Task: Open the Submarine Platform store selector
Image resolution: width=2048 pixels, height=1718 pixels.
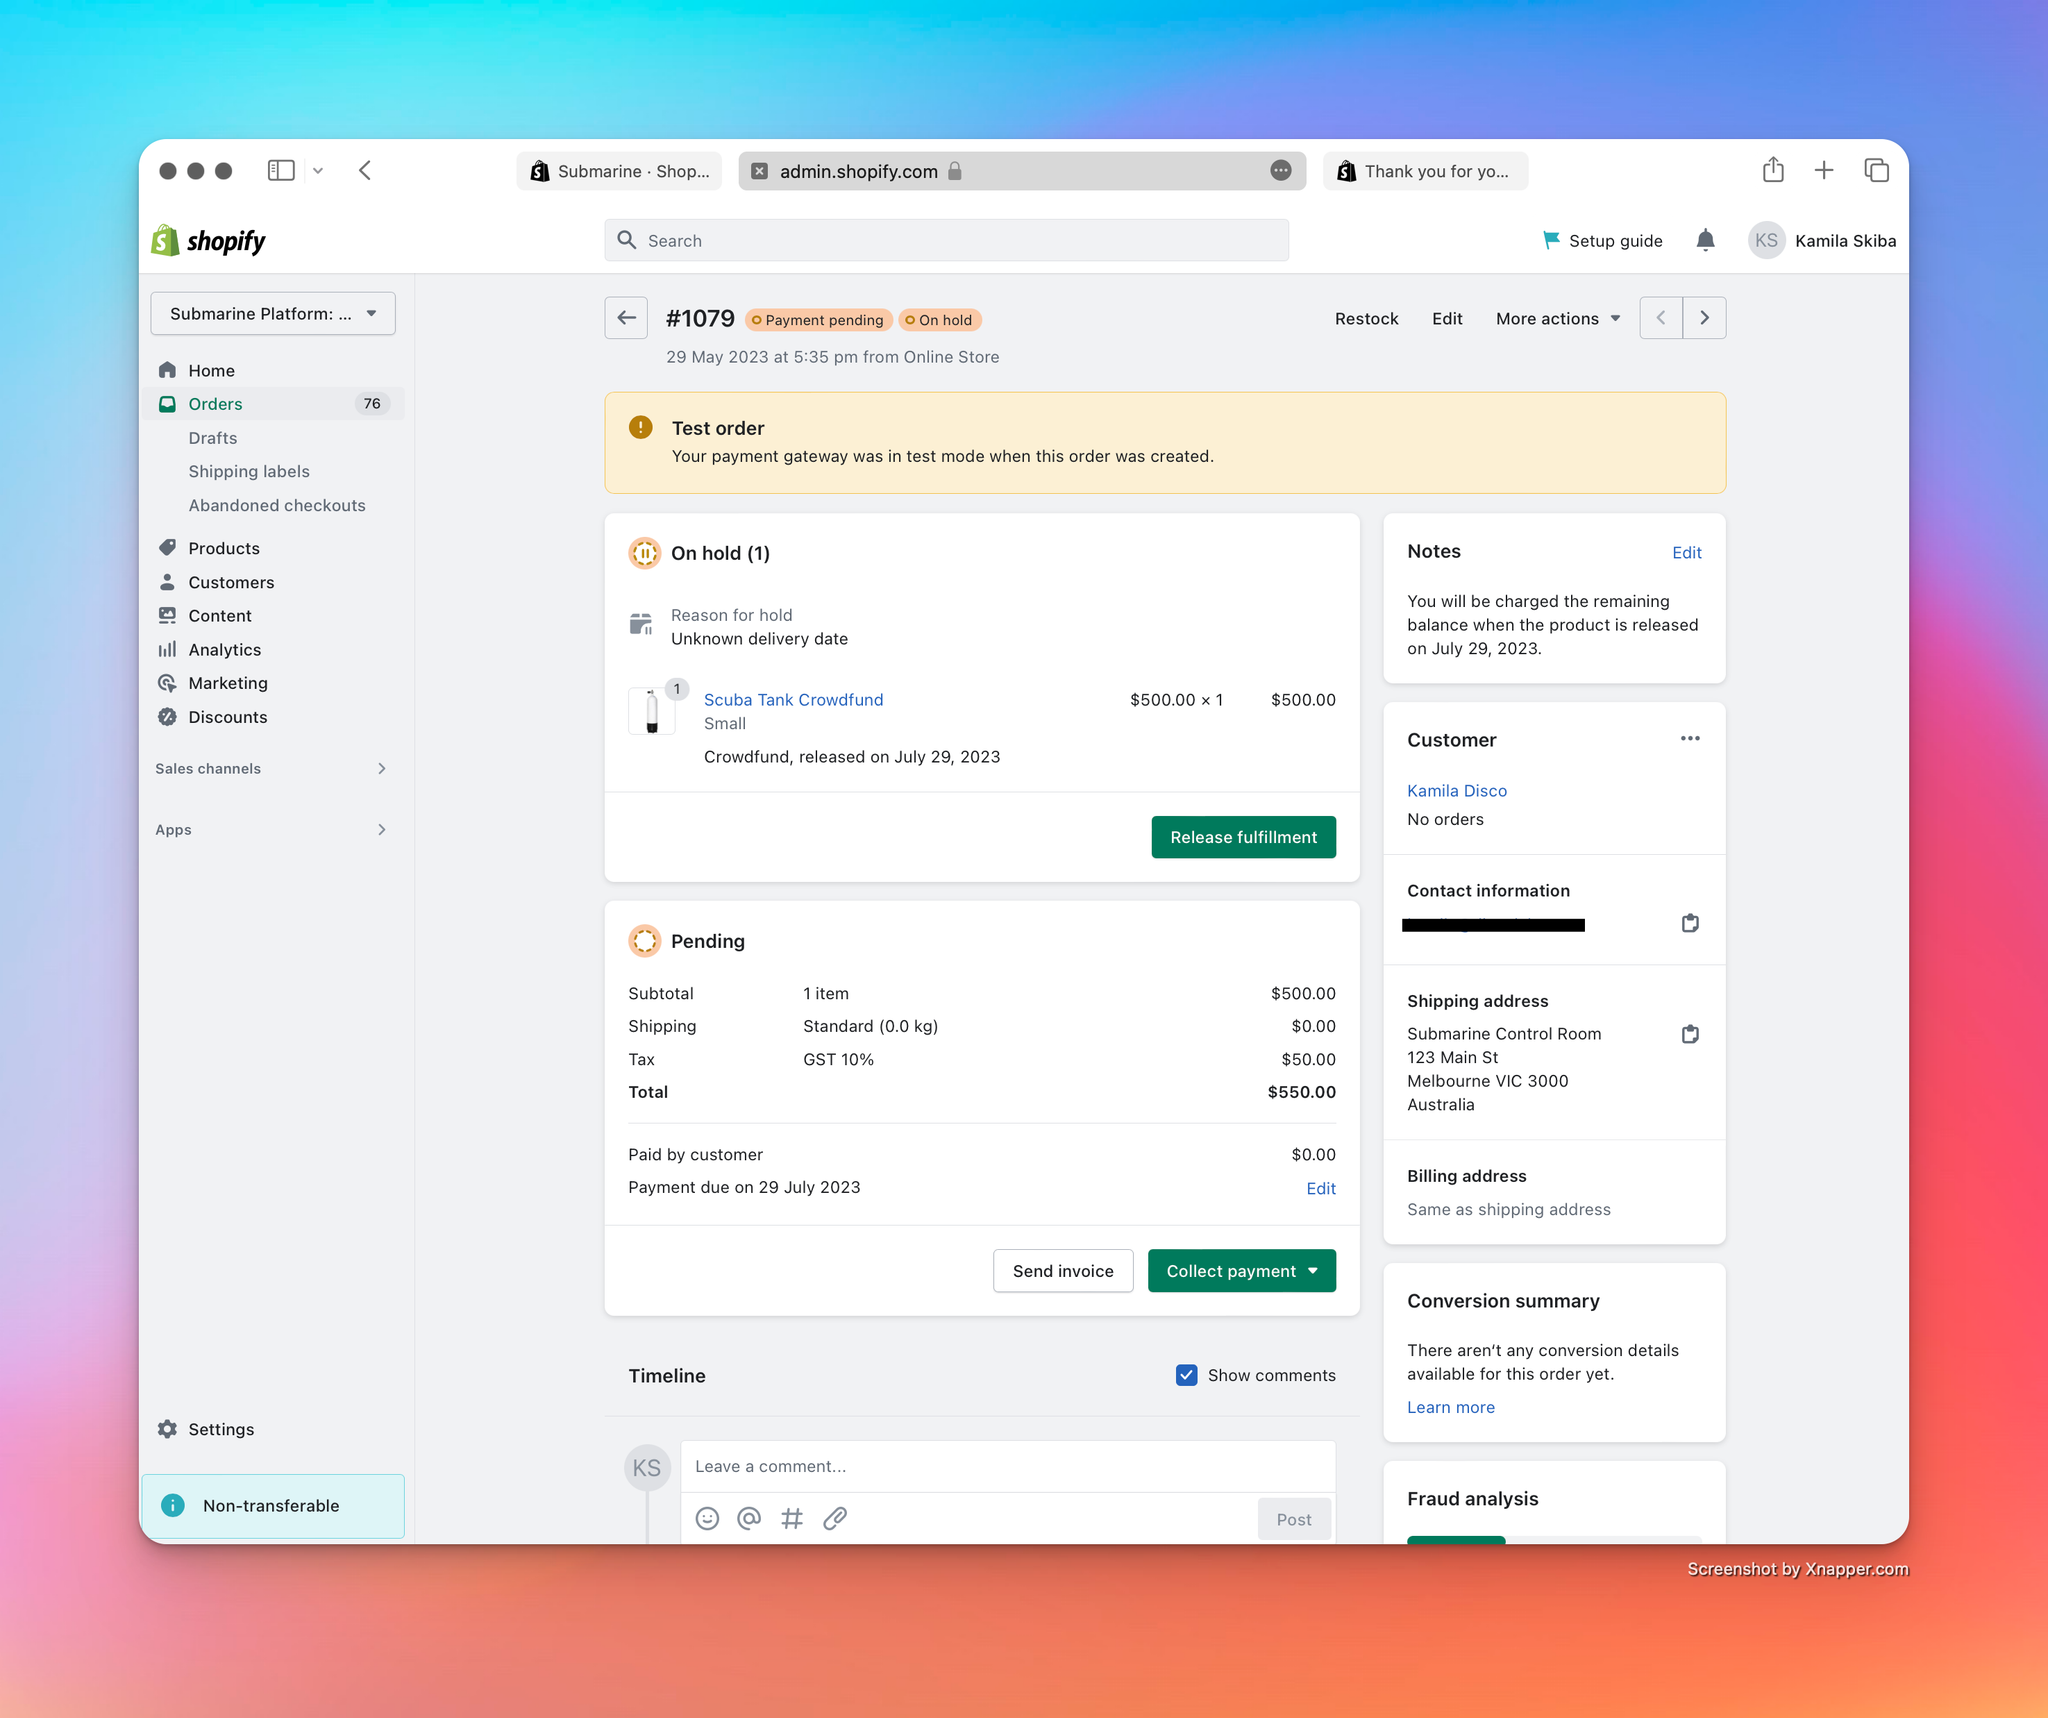Action: (273, 314)
